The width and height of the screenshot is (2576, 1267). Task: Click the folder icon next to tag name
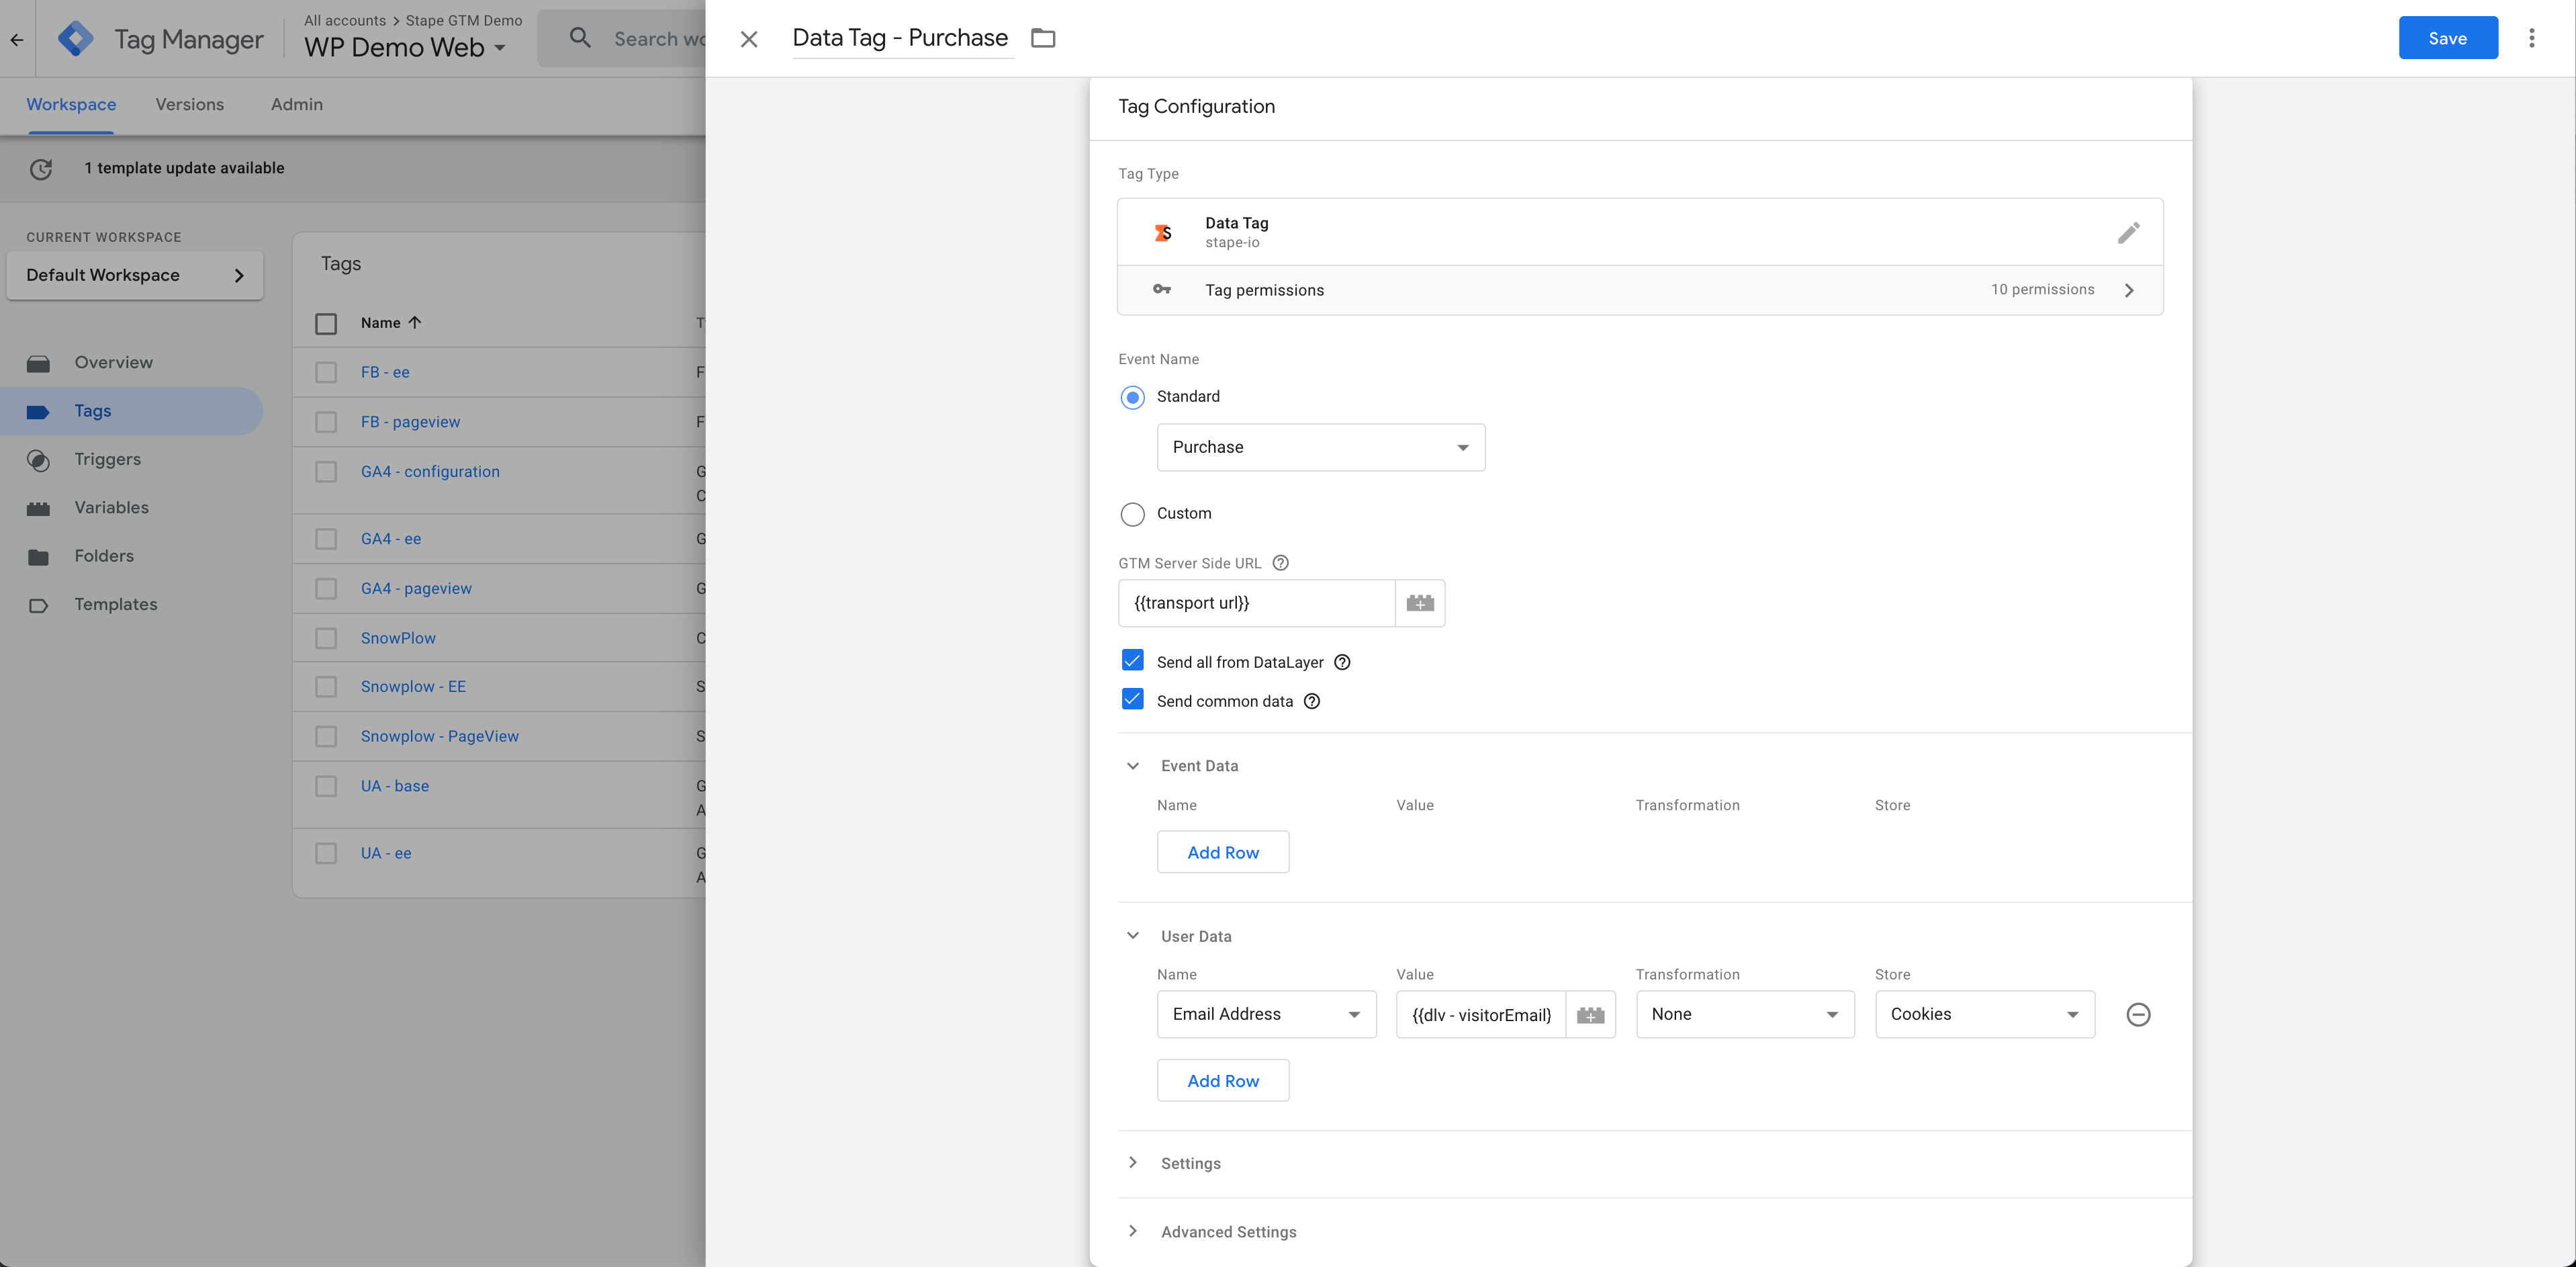click(x=1045, y=36)
